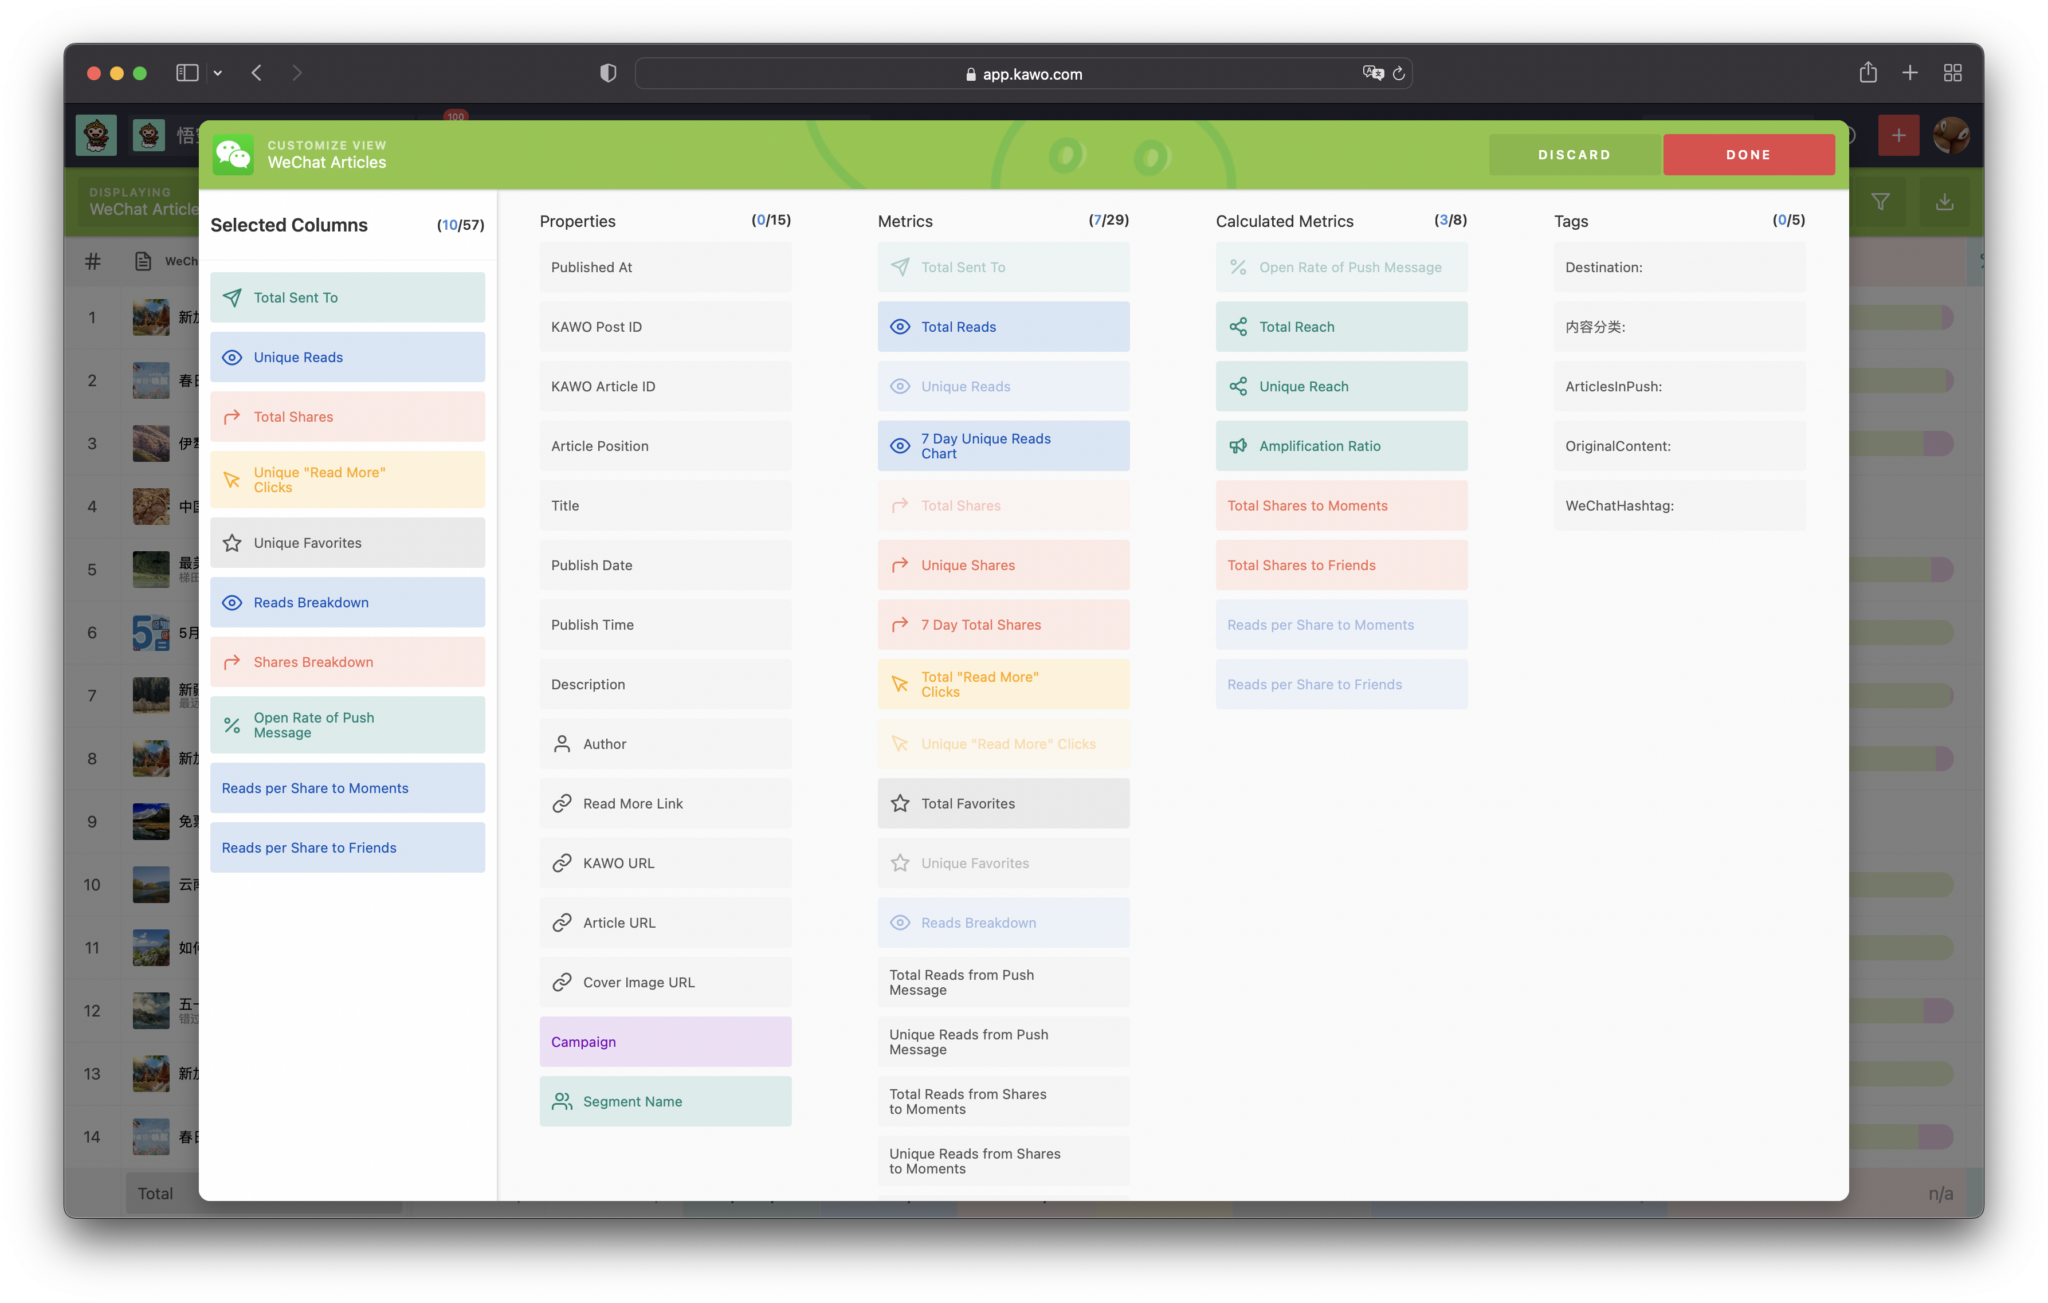Deselect the Unique Reads column pill
Screen dimensions: 2048x1303
pos(347,357)
